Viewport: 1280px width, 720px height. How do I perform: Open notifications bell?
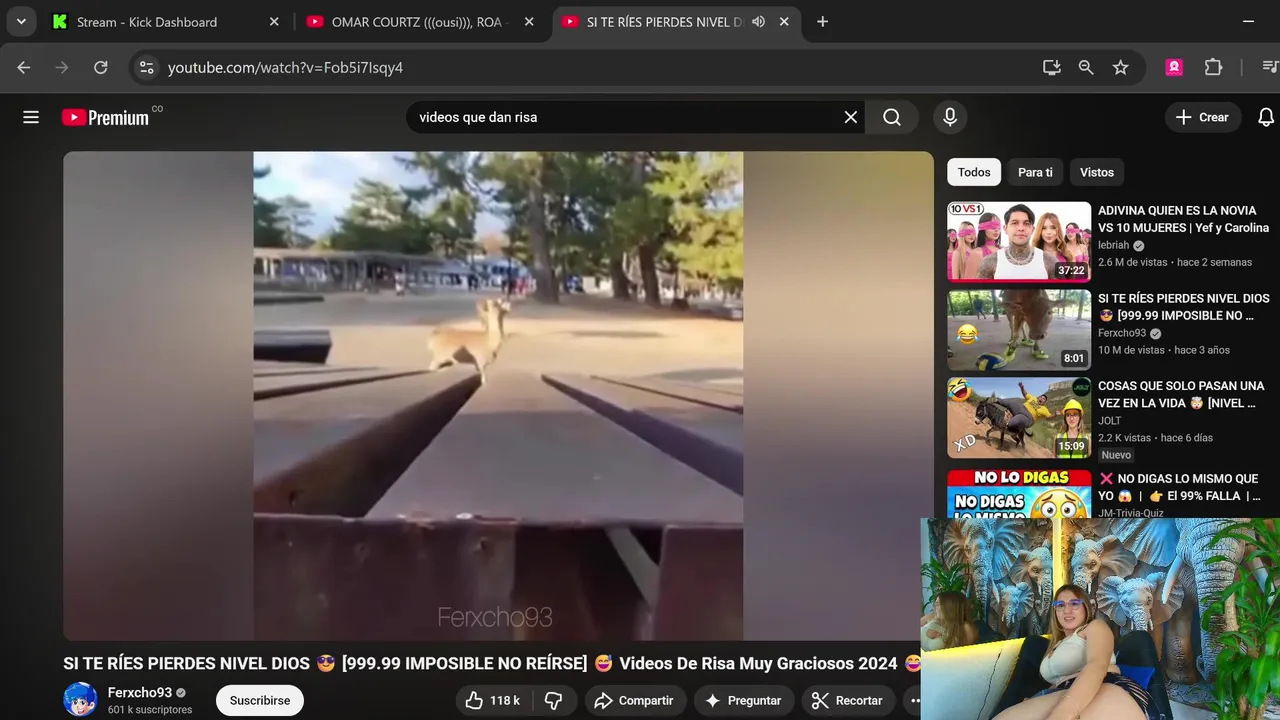point(1266,117)
